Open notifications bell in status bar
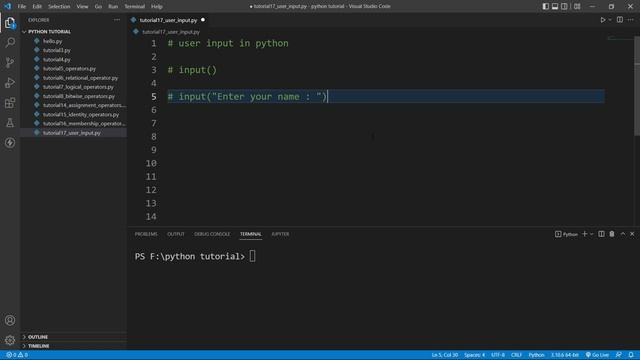 pos(631,355)
